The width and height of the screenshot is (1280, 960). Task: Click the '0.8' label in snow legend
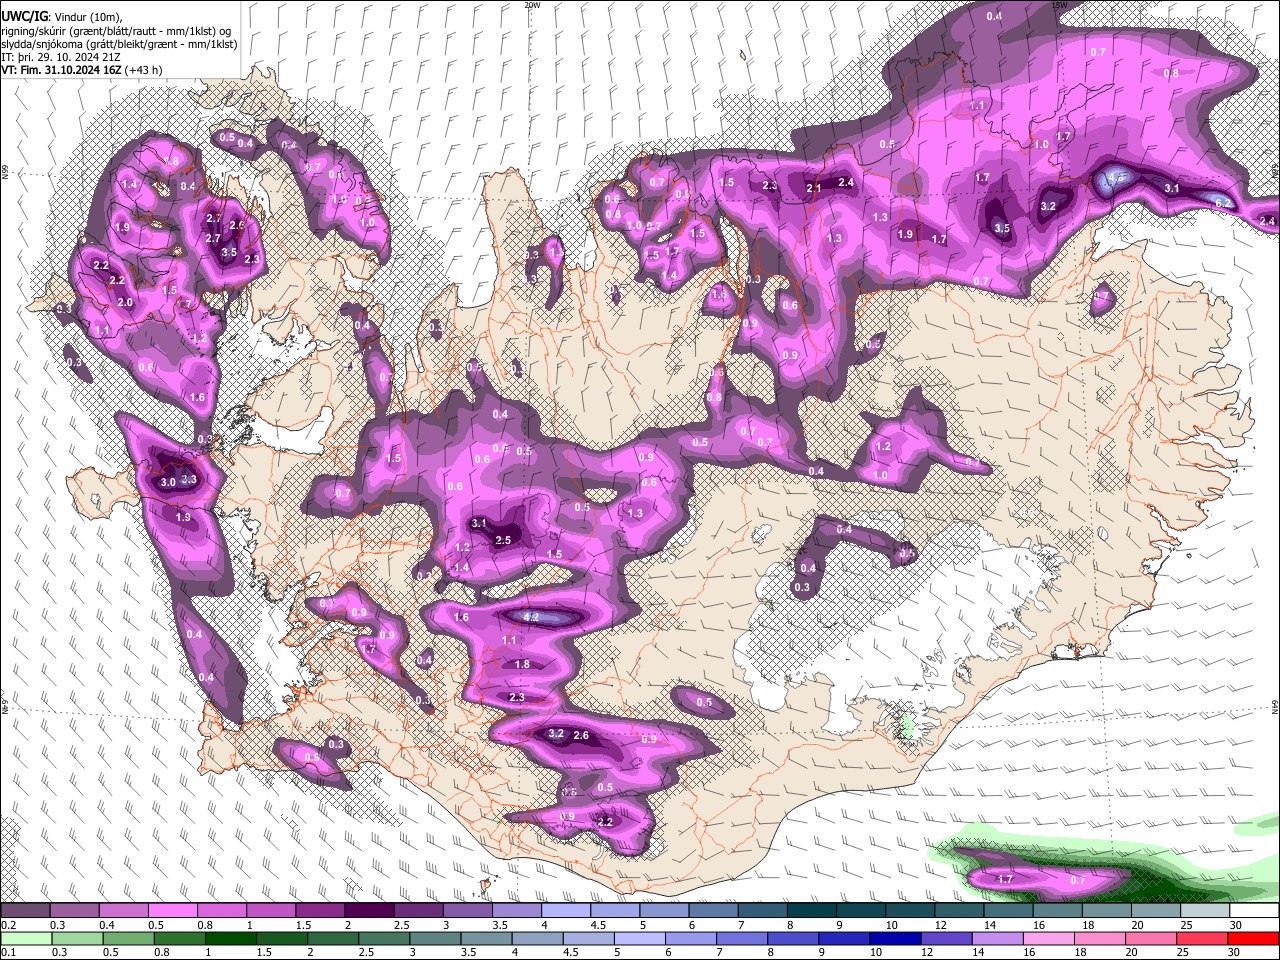tap(205, 925)
